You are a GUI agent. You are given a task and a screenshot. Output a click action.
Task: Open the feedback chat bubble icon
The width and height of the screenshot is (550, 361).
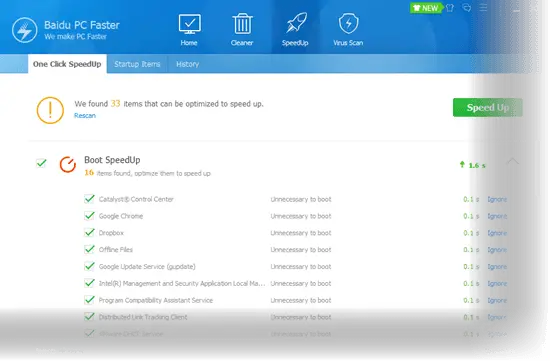click(467, 8)
